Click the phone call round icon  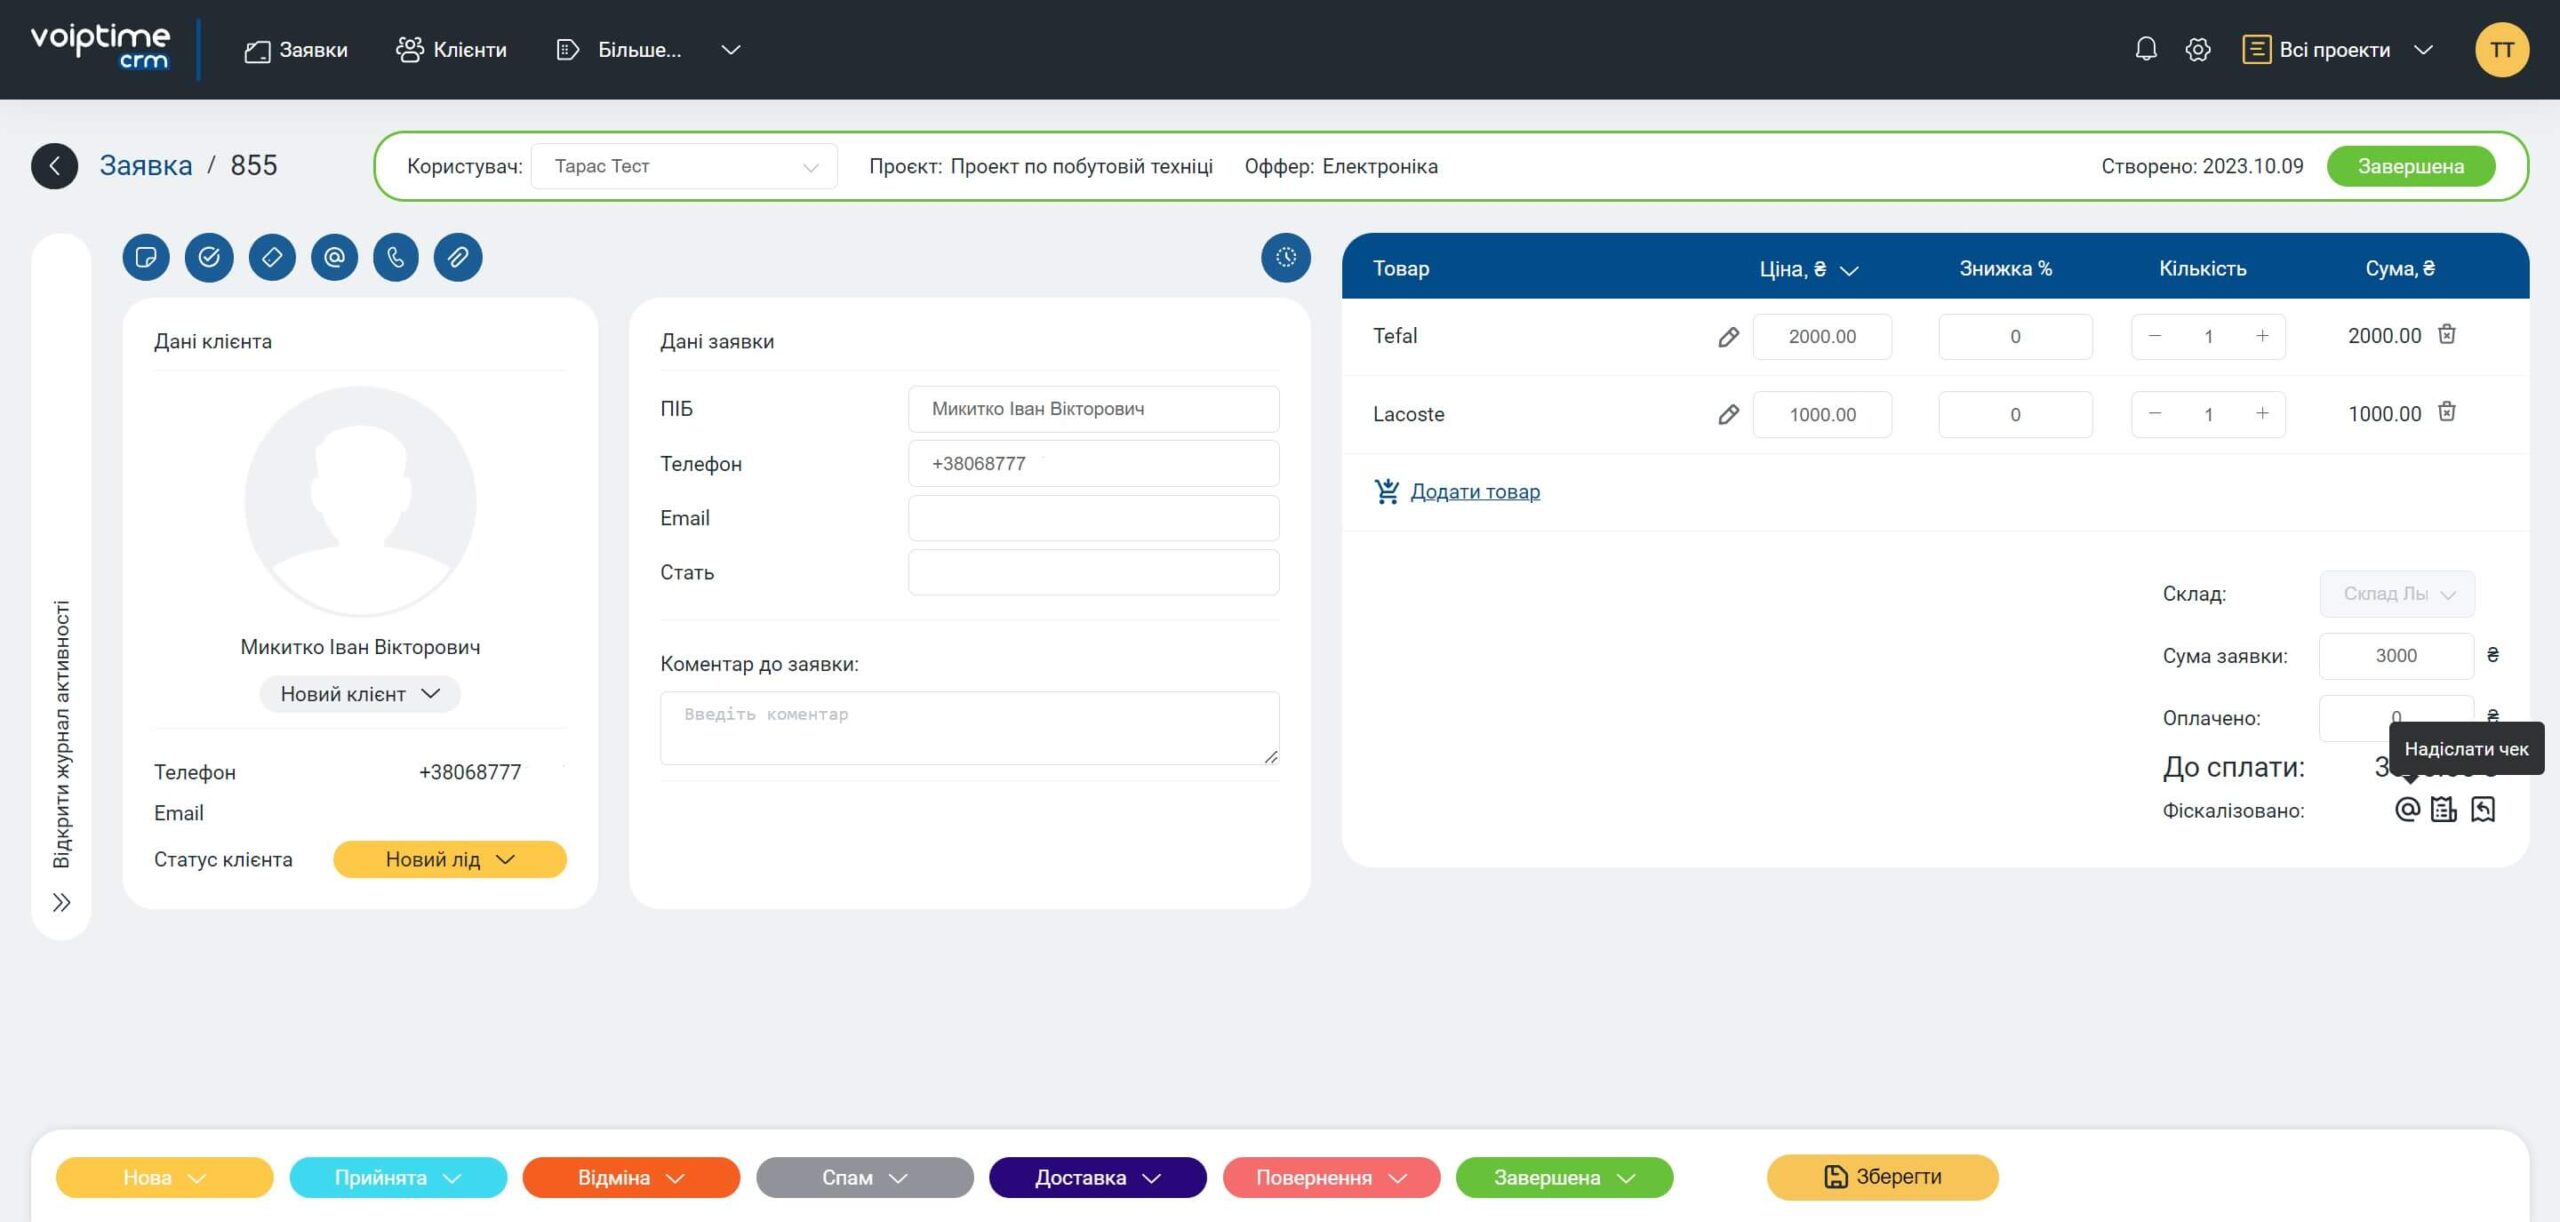pos(396,258)
